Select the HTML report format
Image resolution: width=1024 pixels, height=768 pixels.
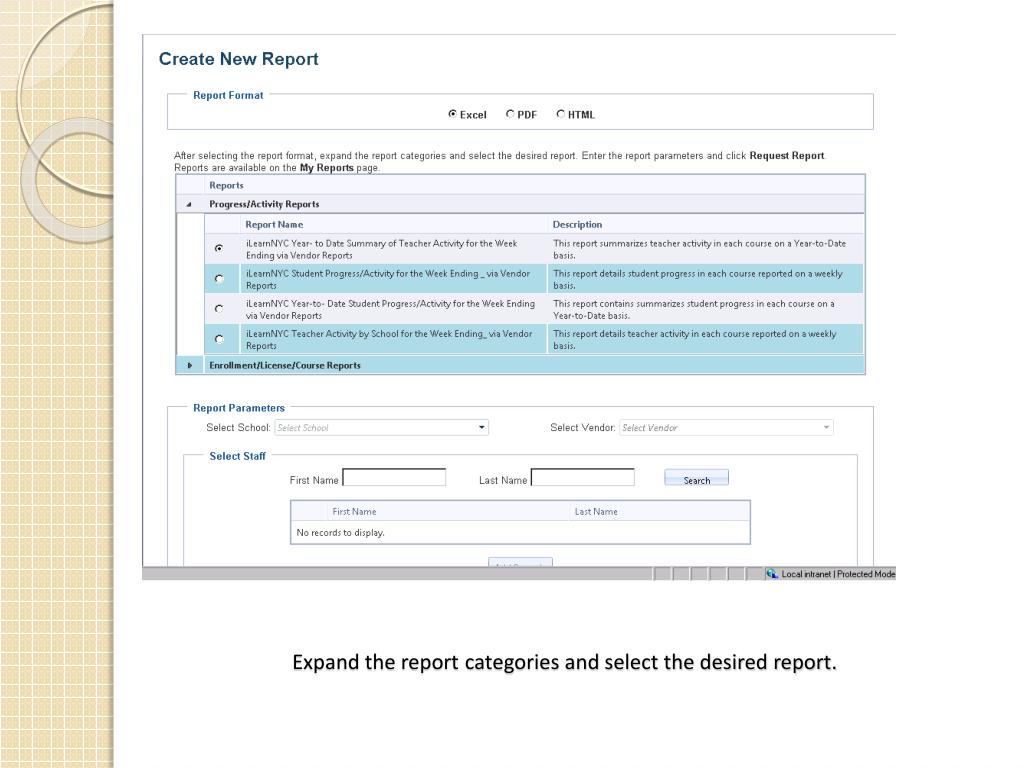tap(560, 114)
